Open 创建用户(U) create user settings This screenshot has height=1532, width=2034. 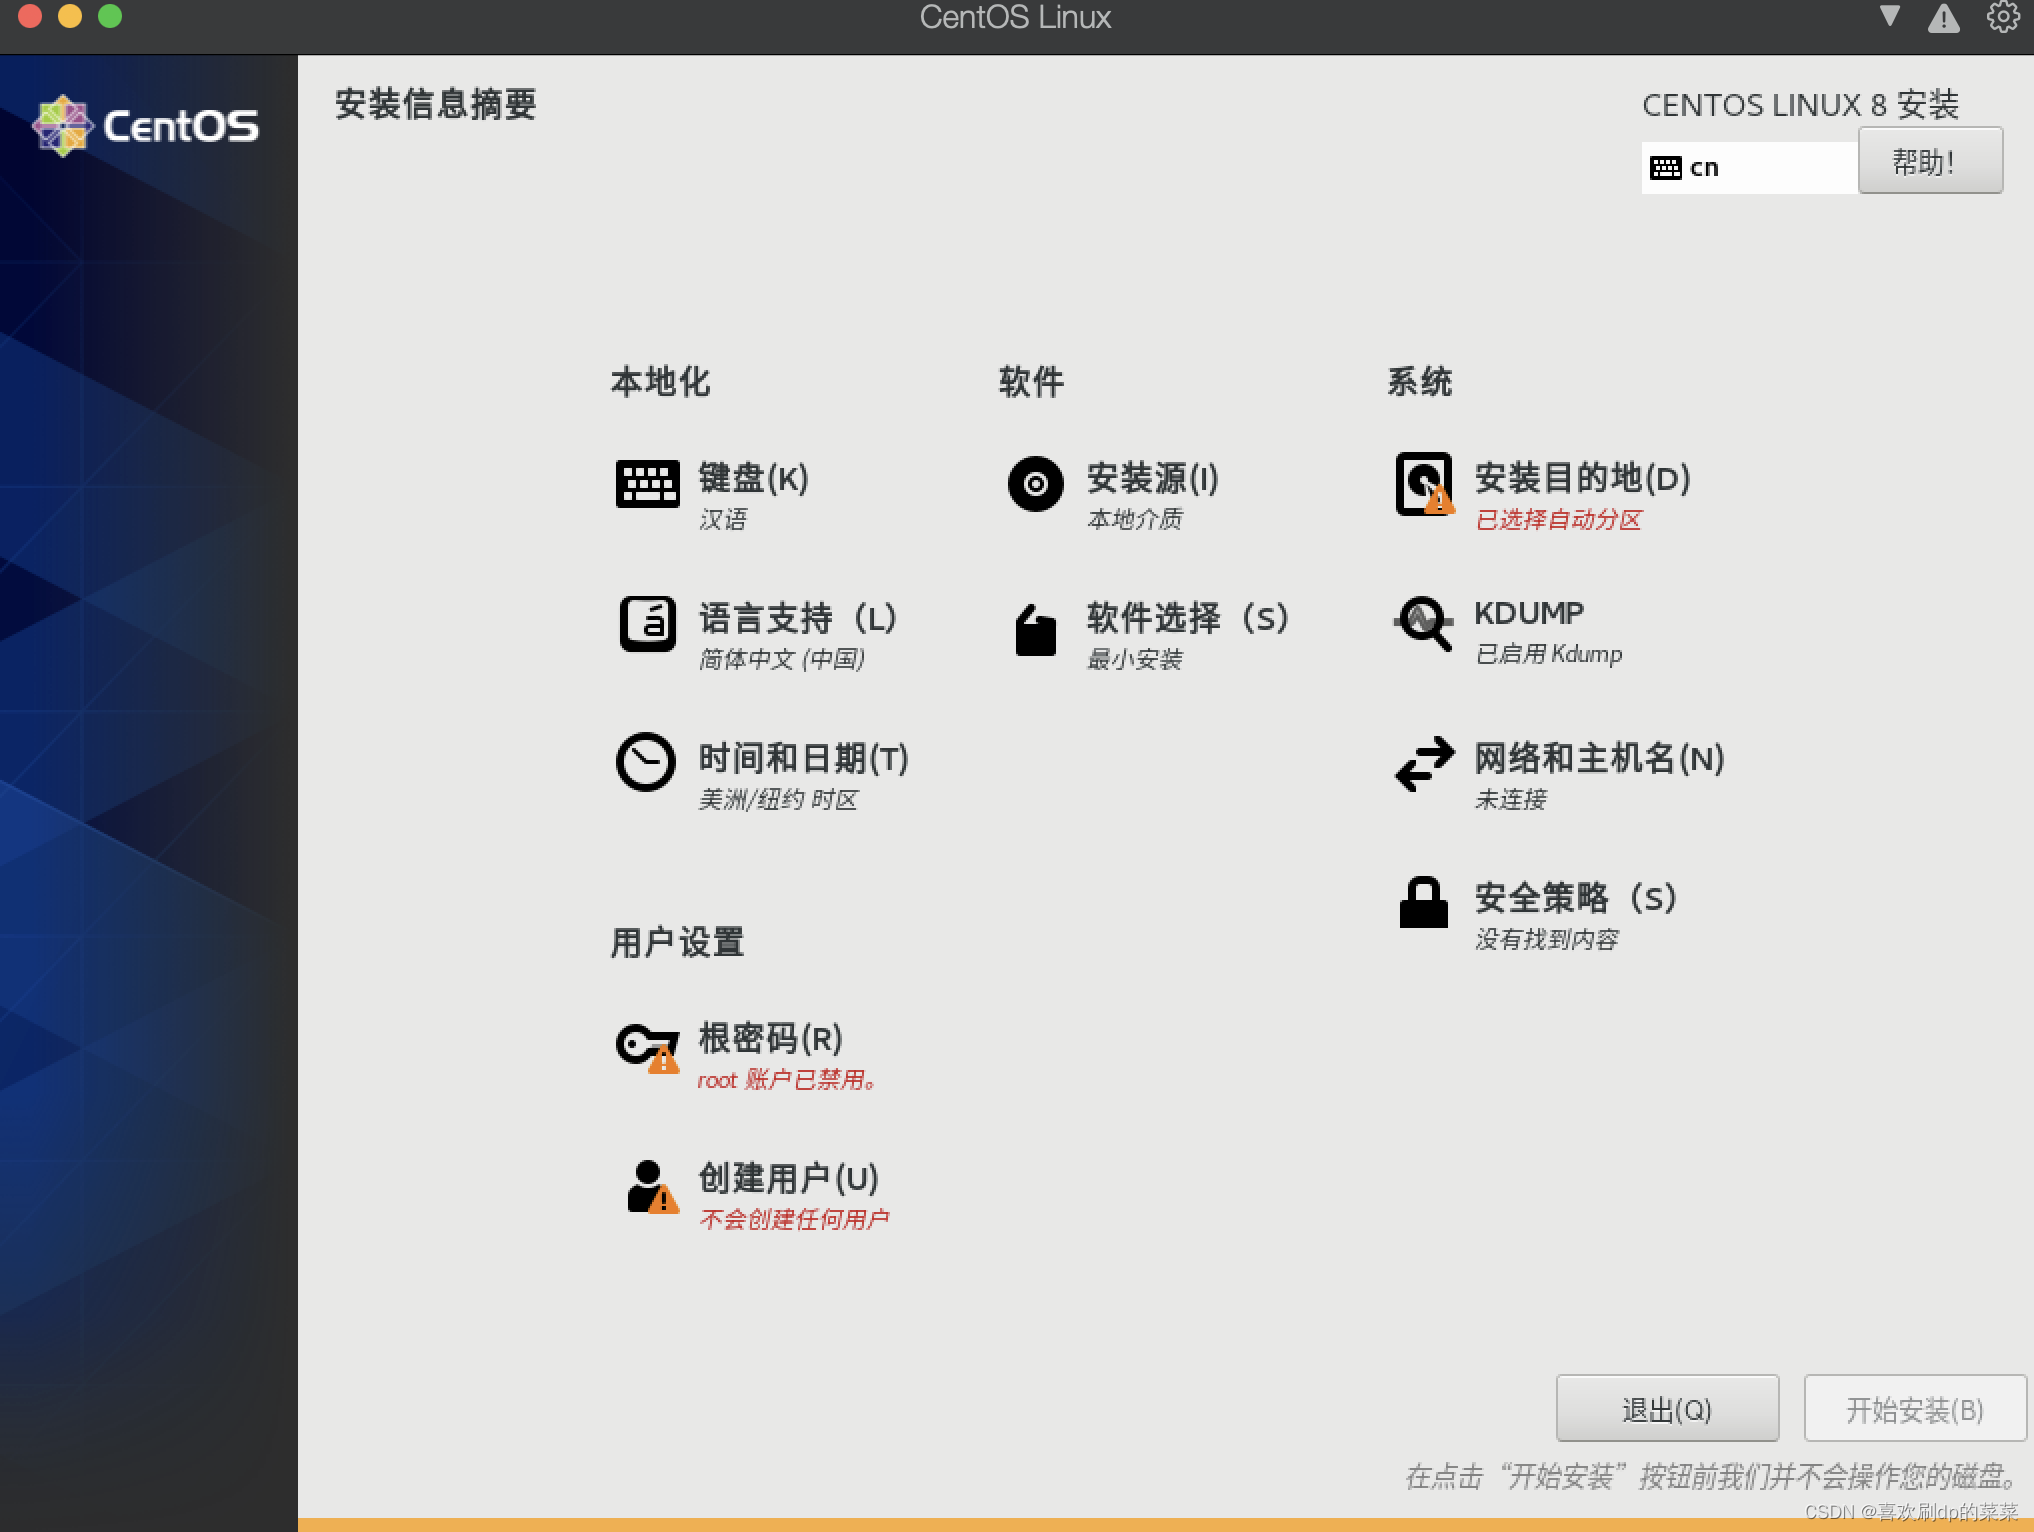788,1180
